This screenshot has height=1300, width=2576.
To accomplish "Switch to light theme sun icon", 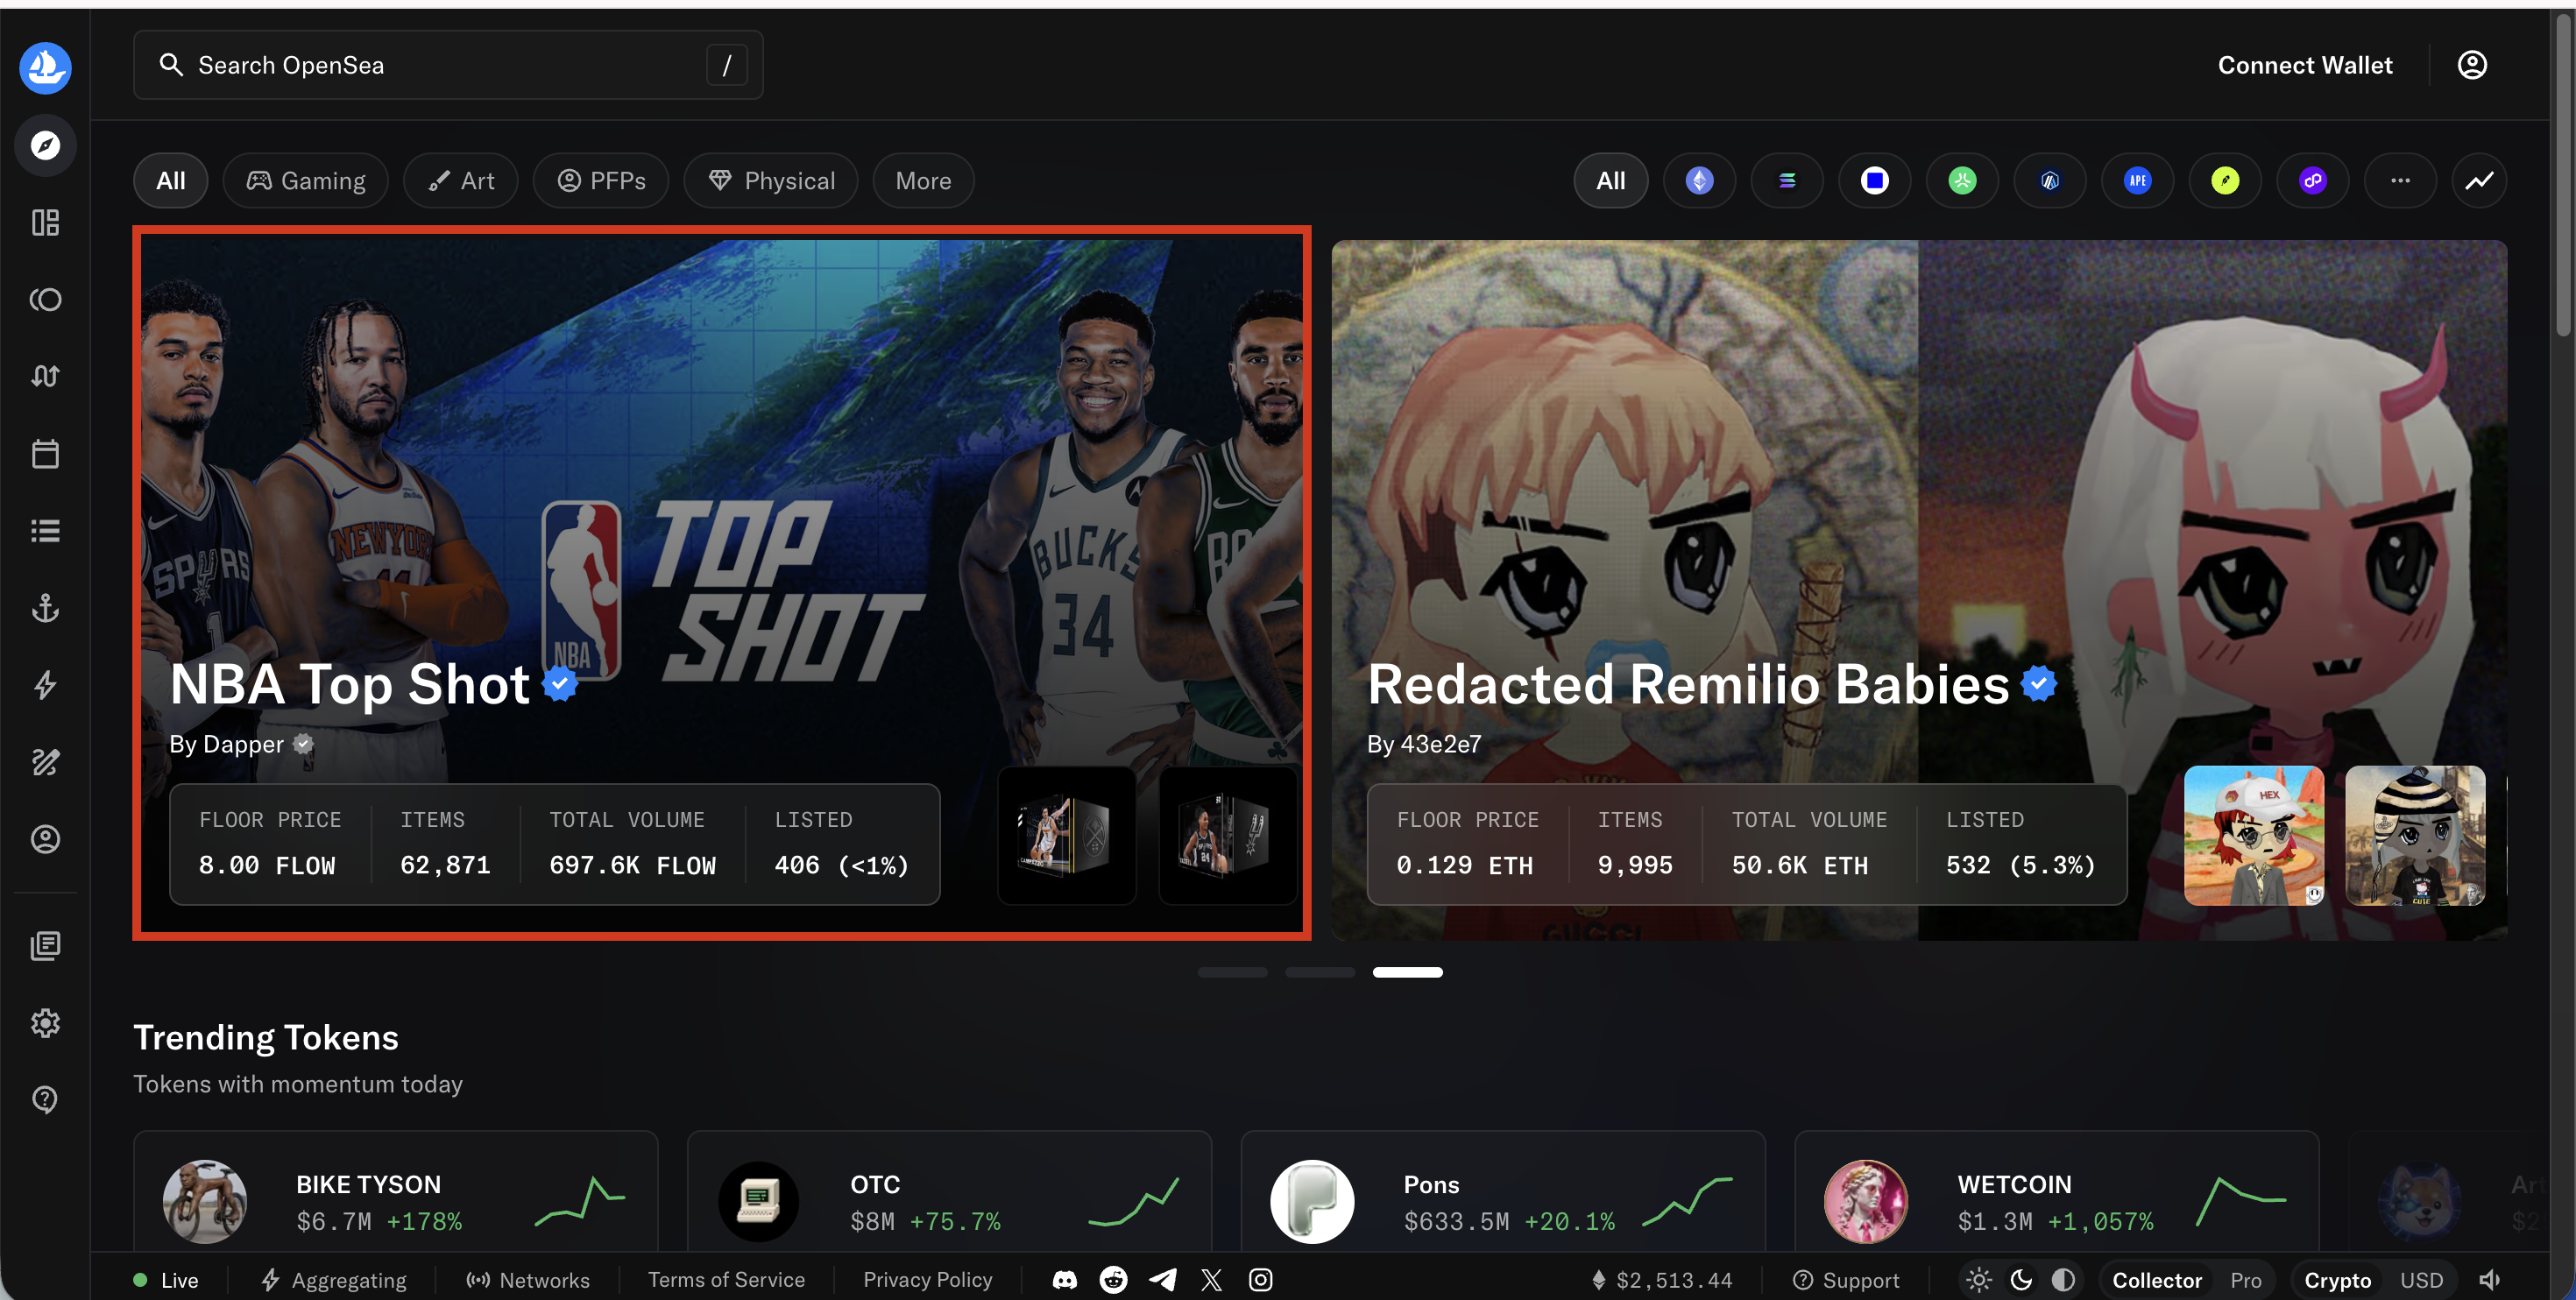I will pos(1978,1280).
